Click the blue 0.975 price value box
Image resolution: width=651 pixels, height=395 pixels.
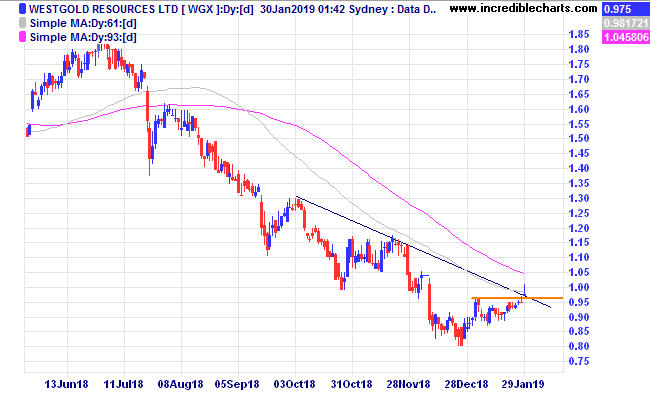tap(625, 9)
